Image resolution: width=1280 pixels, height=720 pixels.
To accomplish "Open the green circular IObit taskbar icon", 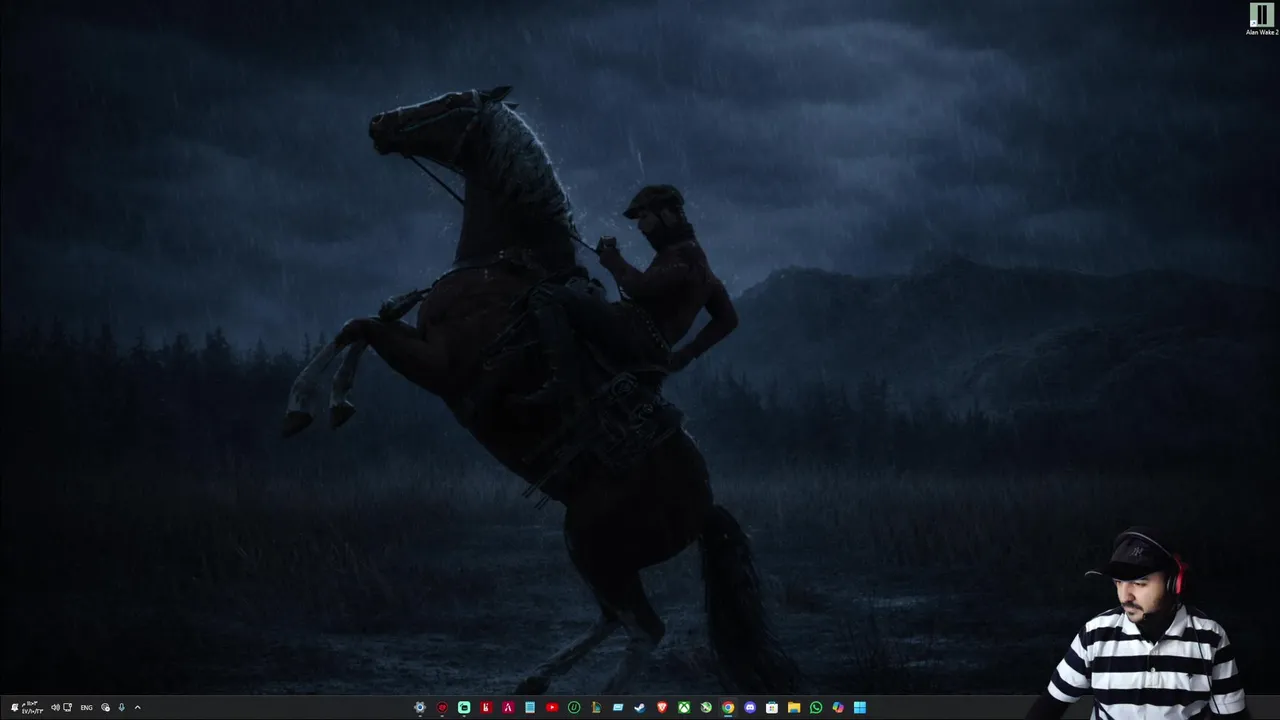I will [574, 707].
